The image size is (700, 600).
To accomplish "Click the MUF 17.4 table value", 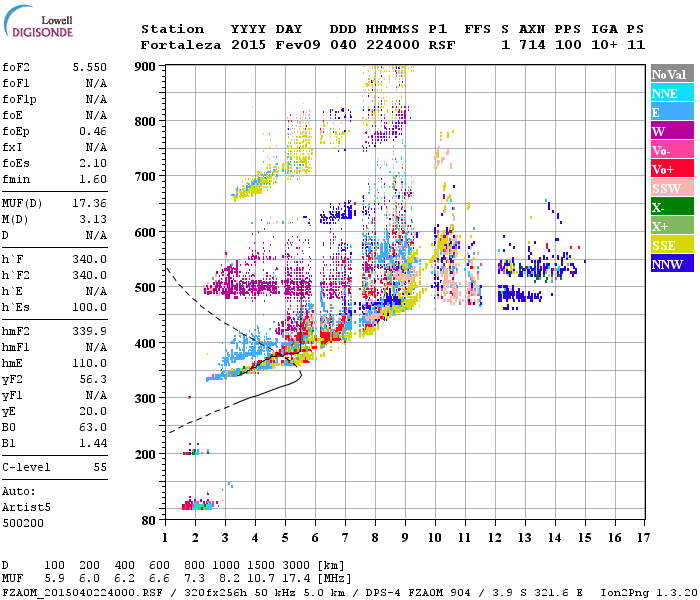I will point(296,579).
